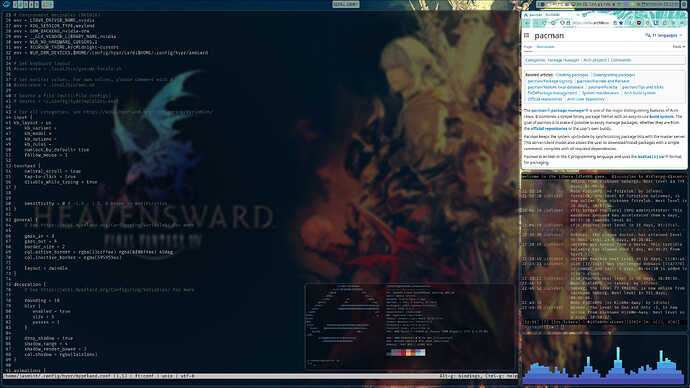Open the Package manager category link

pyautogui.click(x=563, y=60)
